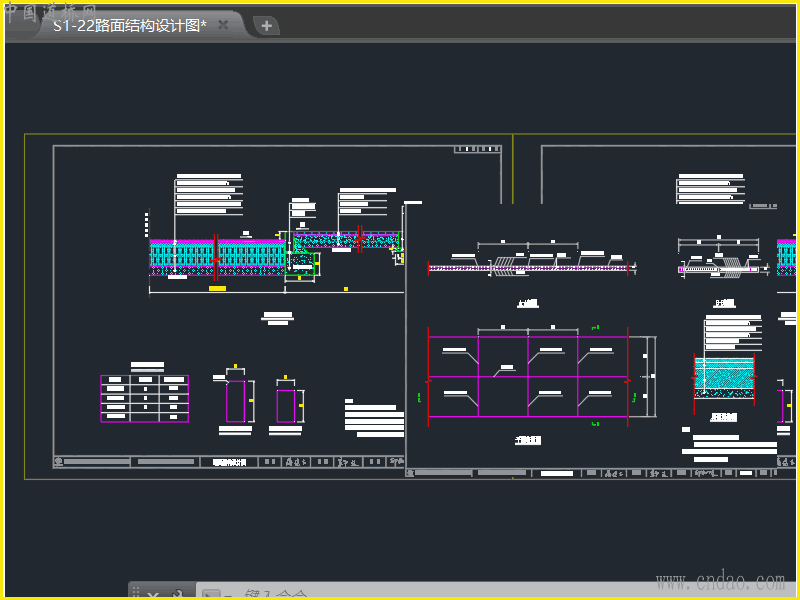The height and width of the screenshot is (600, 800).
Task: Open command line customize wrench menu
Action: pos(177,594)
